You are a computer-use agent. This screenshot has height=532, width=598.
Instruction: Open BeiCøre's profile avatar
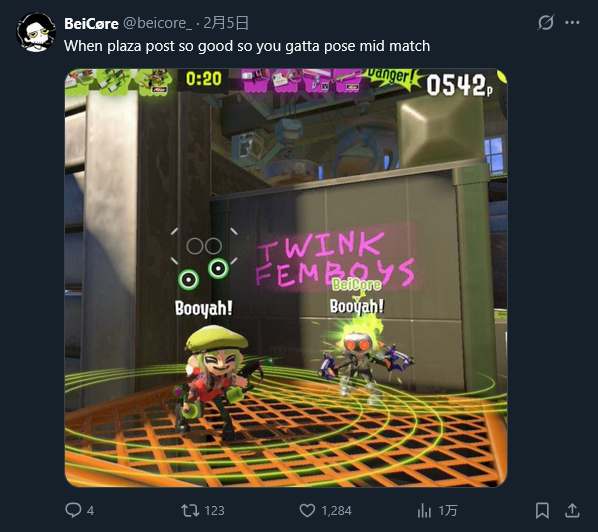coord(36,32)
